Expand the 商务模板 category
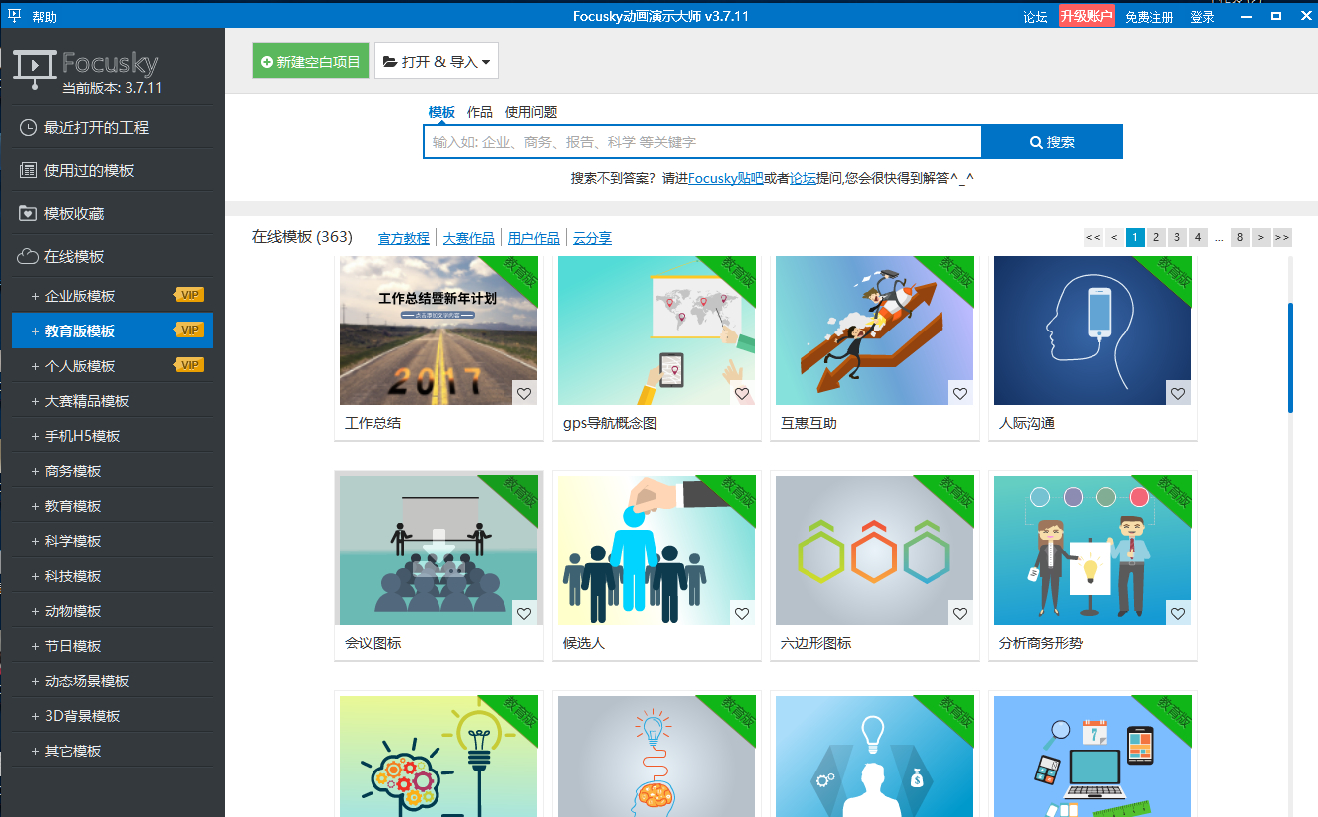The width and height of the screenshot is (1318, 817). tap(36, 471)
